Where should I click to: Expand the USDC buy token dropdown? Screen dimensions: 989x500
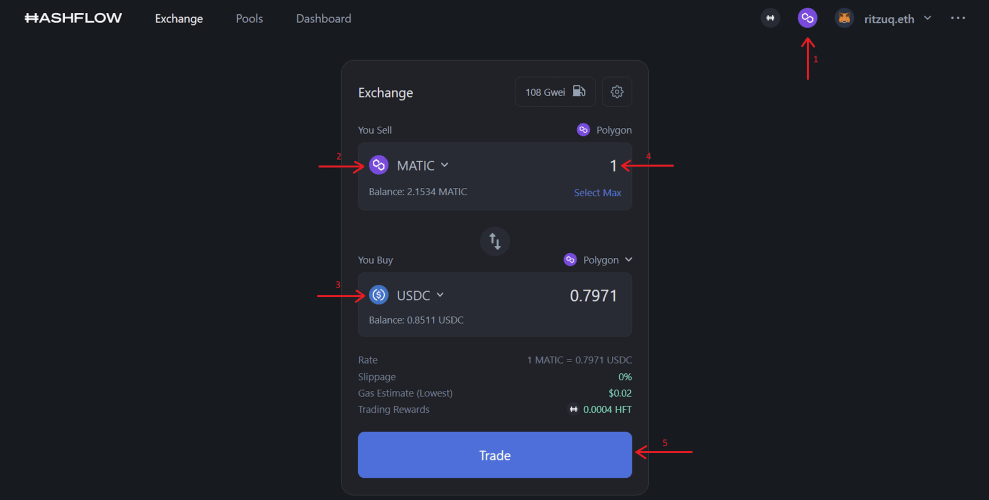420,295
